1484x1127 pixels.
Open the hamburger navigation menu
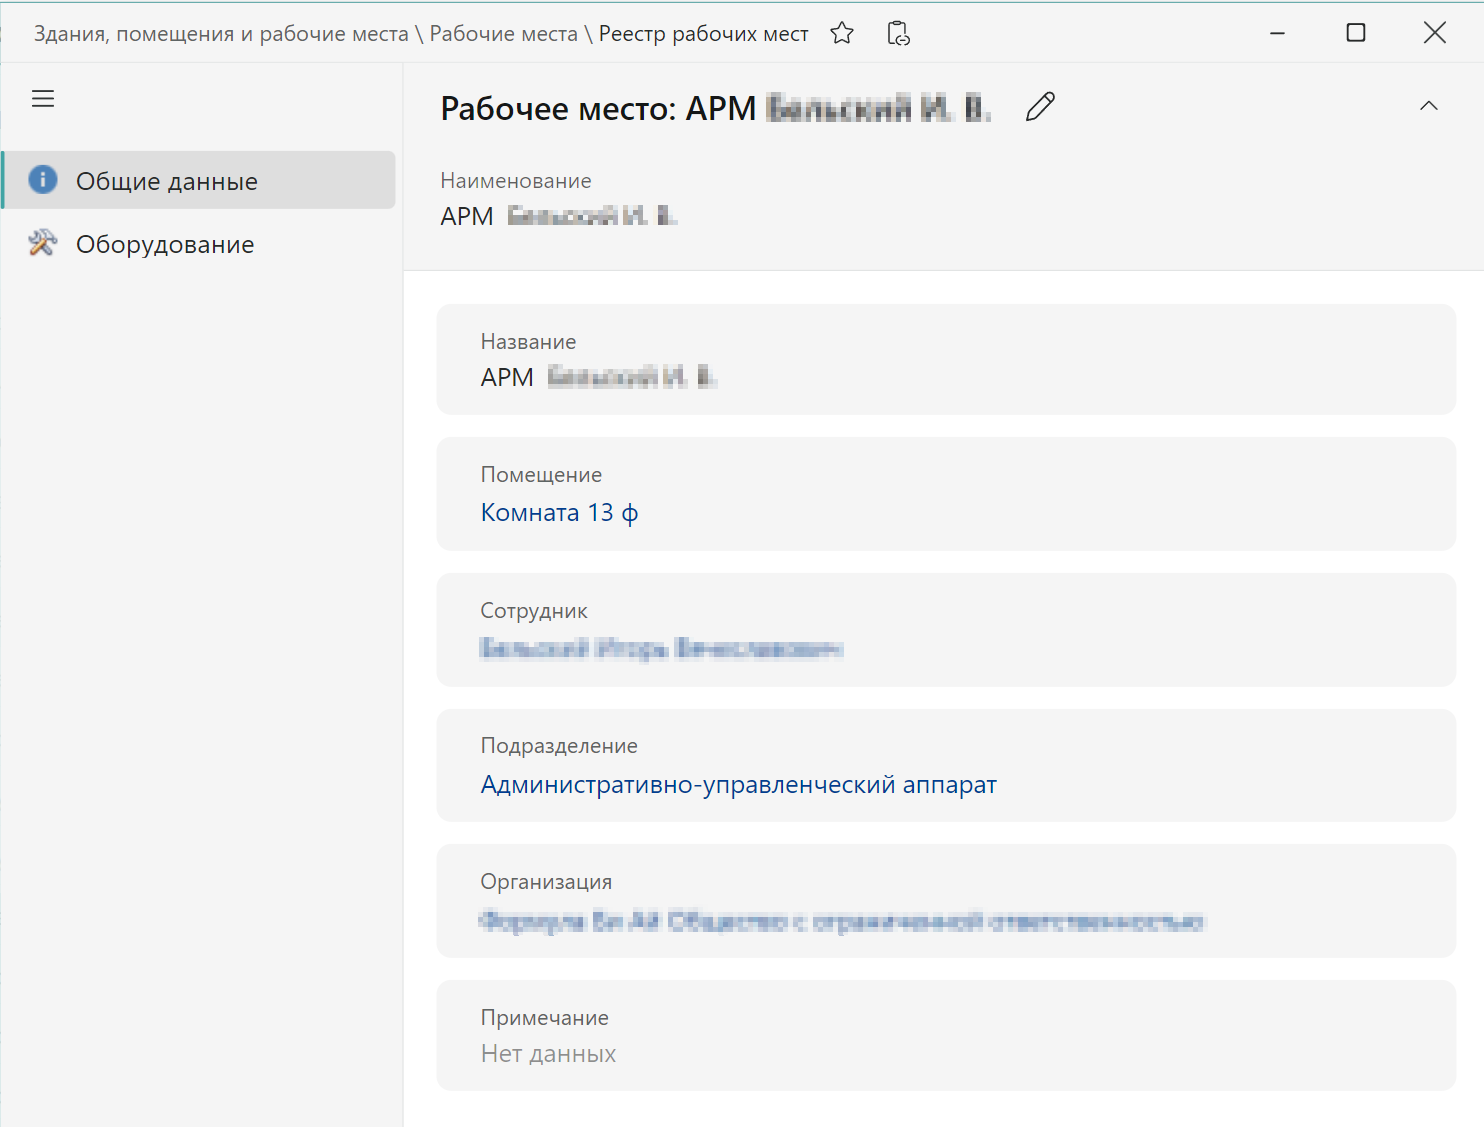(x=43, y=99)
